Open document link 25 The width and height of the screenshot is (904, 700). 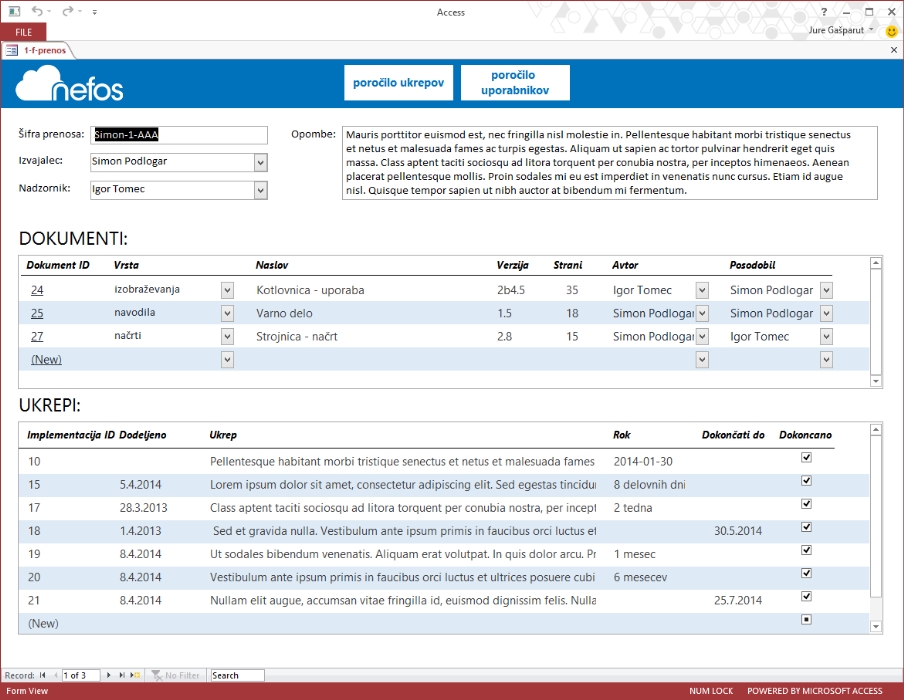[37, 313]
